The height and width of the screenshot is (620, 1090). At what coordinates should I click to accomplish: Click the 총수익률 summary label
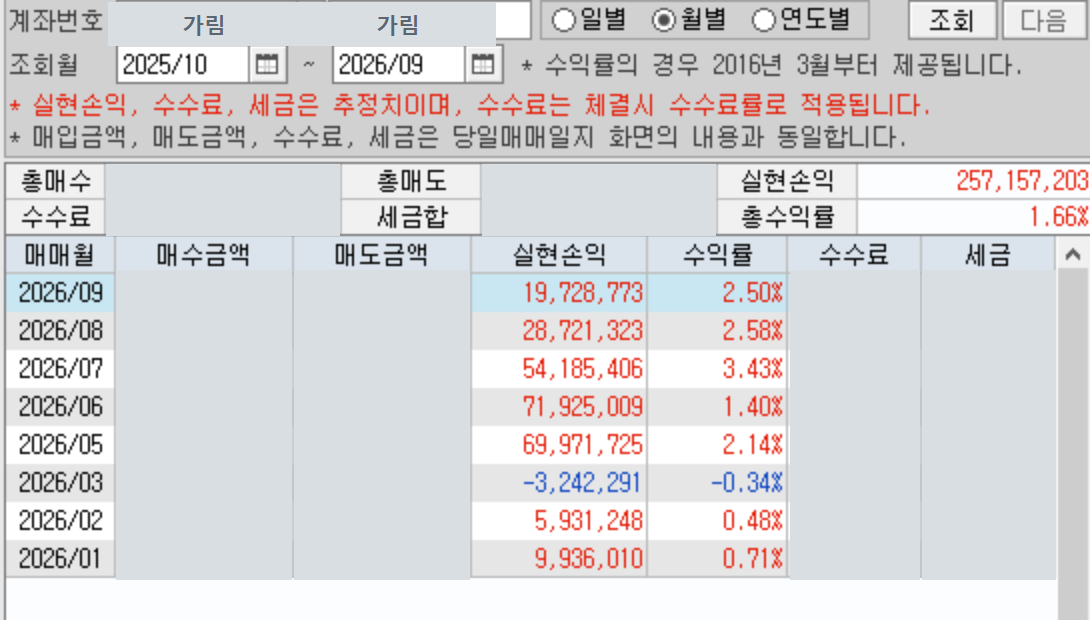point(787,218)
